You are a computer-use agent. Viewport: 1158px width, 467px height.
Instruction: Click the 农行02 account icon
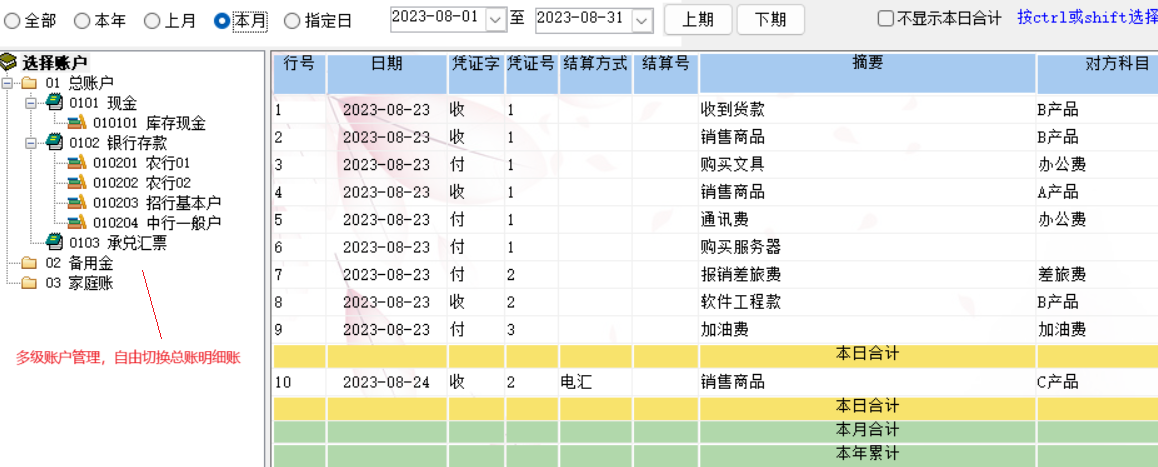click(x=78, y=182)
